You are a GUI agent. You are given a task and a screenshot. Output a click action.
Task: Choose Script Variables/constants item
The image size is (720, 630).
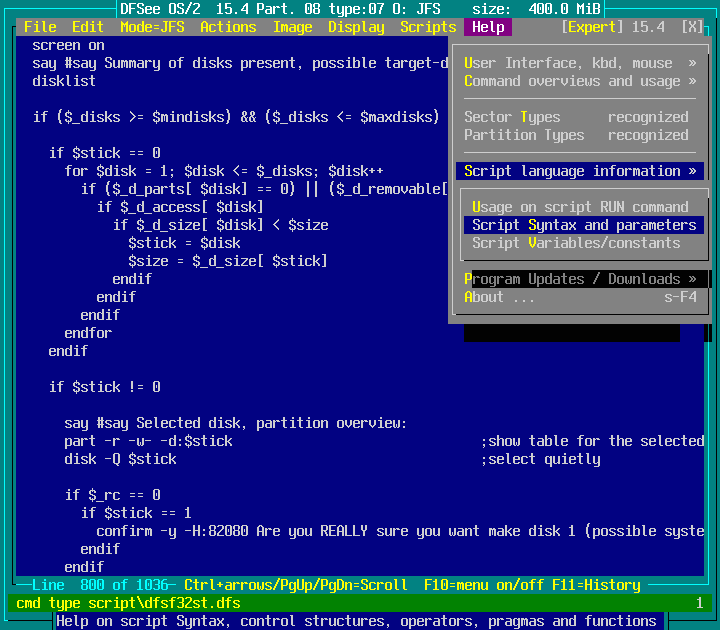pos(576,243)
